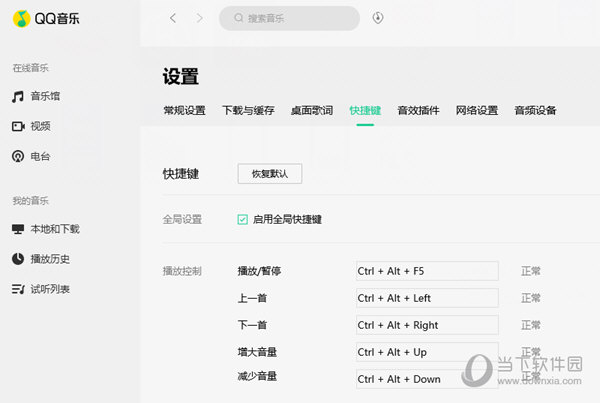The image size is (600, 403).
Task: Edit 增大音量 shortcut Ctrl + Alt + Up
Action: coord(427,352)
